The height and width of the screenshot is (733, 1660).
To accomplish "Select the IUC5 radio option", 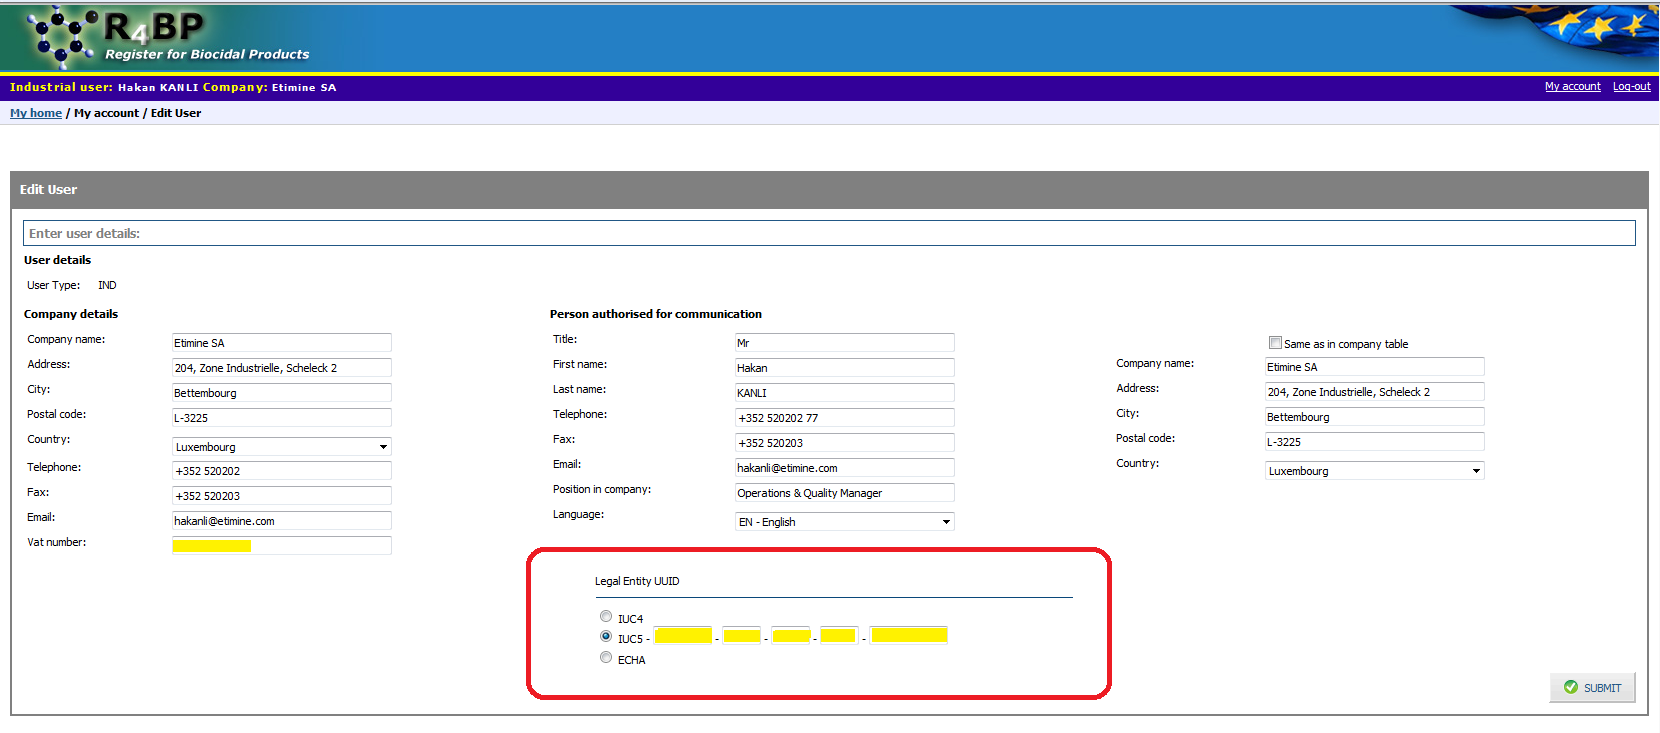I will click(606, 636).
